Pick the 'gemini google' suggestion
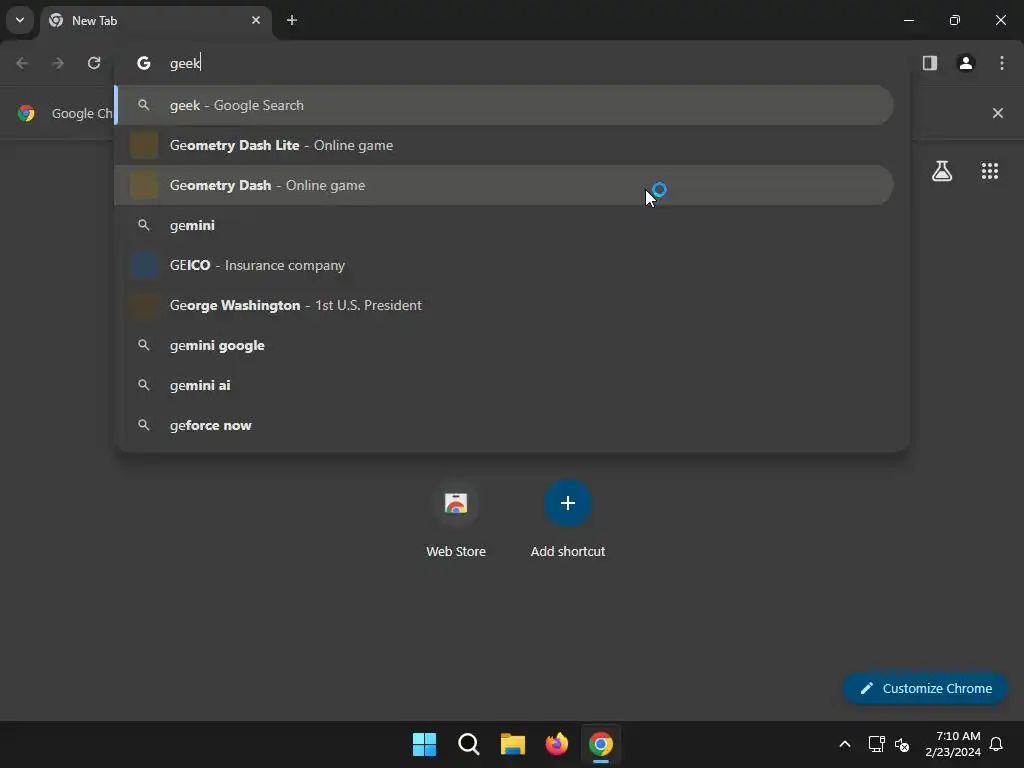 504,345
